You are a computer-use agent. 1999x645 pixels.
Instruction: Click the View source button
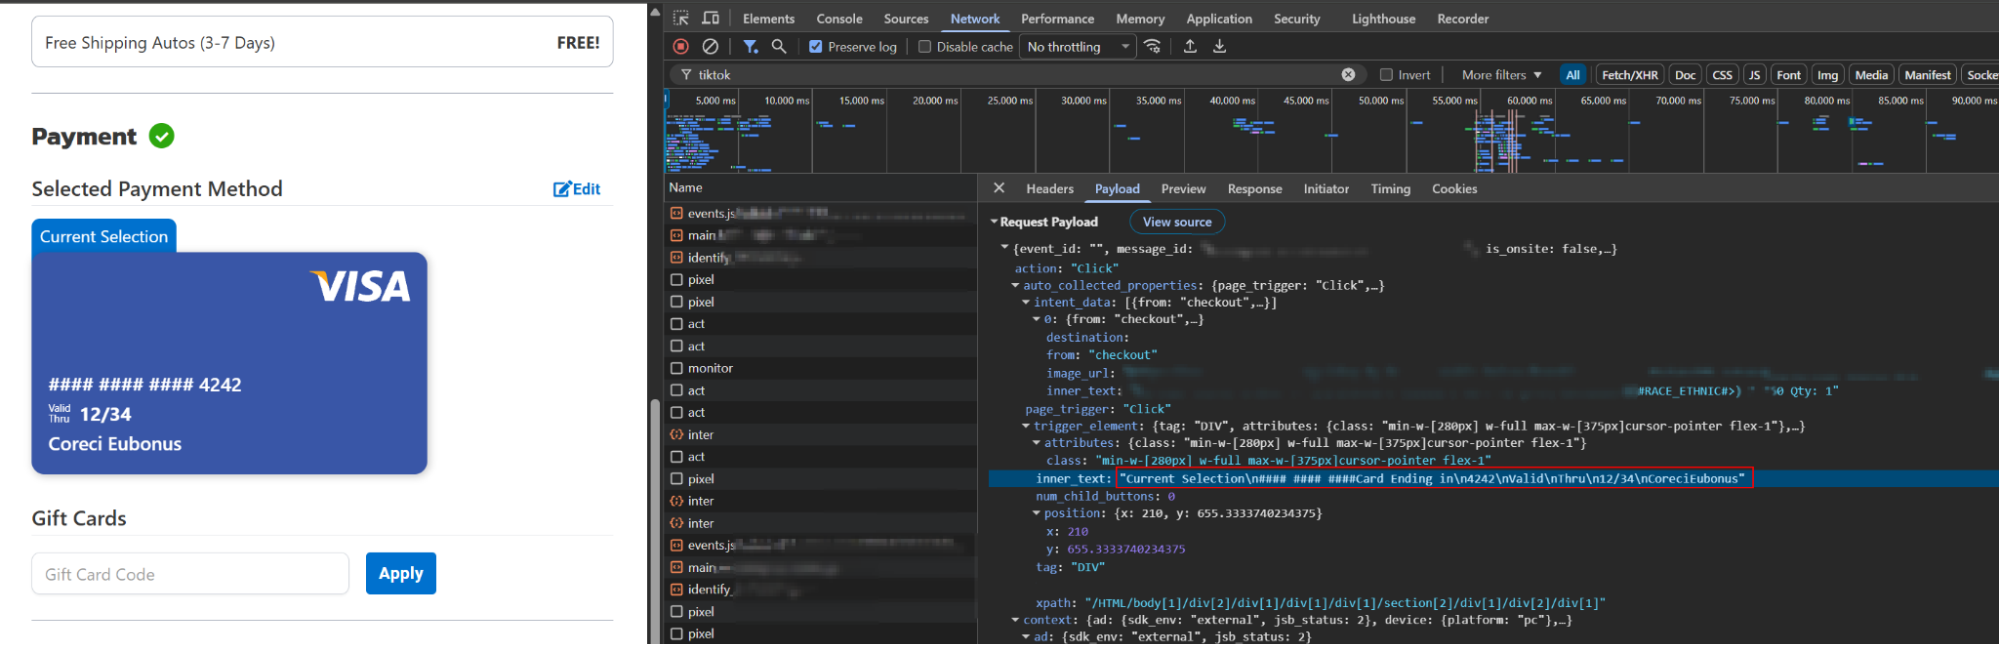pyautogui.click(x=1176, y=222)
